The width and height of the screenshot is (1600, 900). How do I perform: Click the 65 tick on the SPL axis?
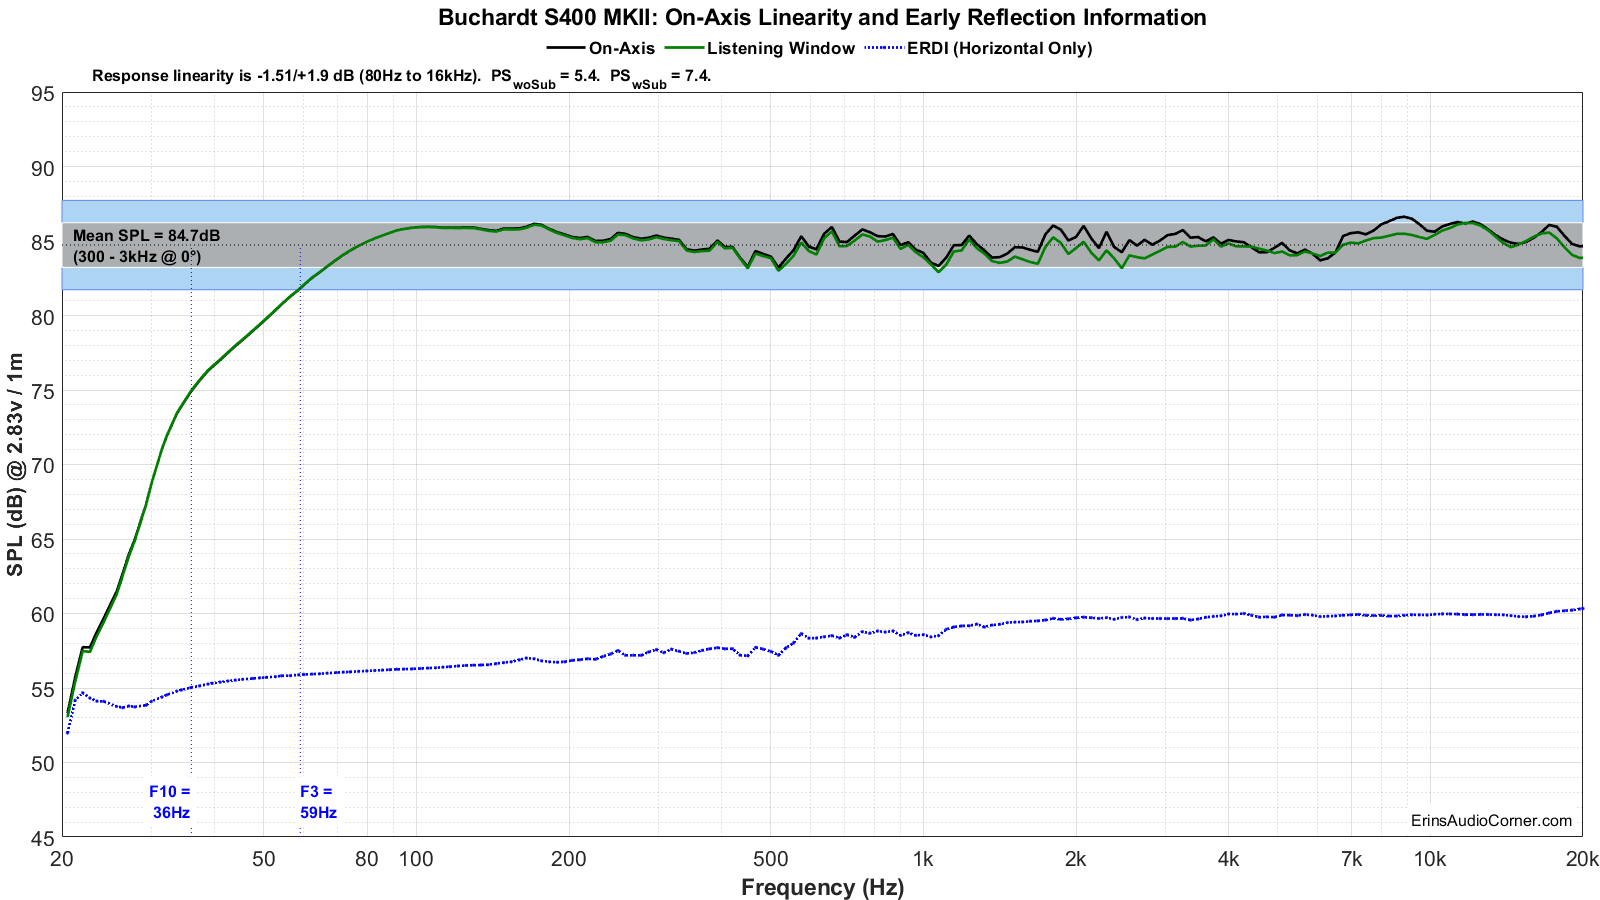coord(42,540)
